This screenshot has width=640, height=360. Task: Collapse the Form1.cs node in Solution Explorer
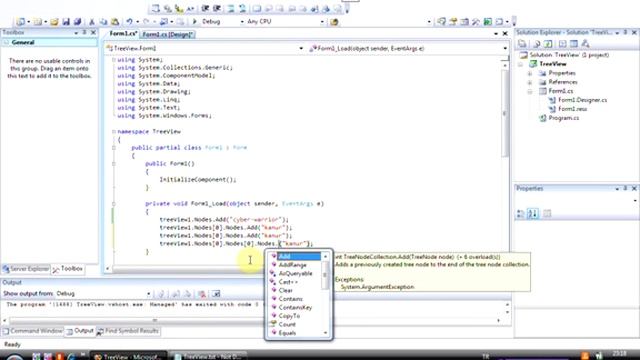pos(530,91)
